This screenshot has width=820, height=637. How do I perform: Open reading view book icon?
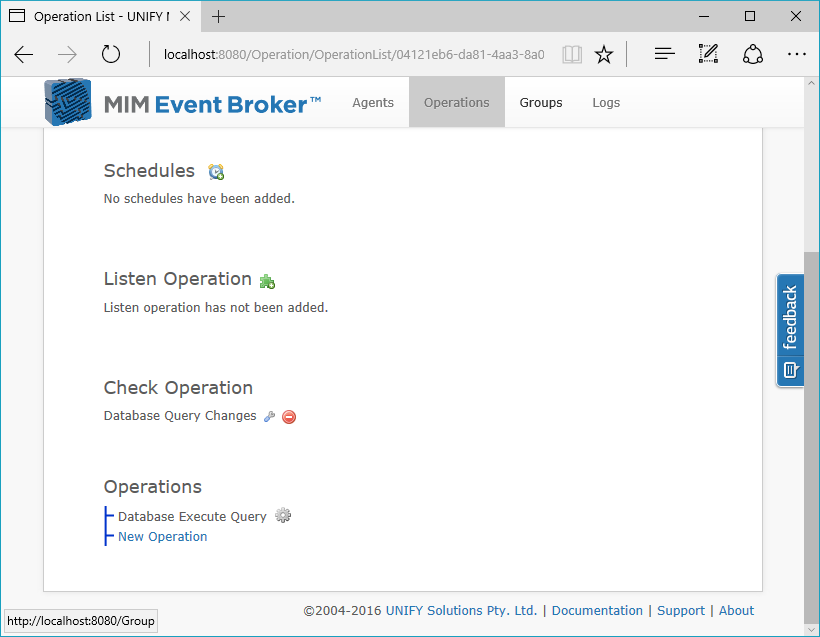(572, 54)
